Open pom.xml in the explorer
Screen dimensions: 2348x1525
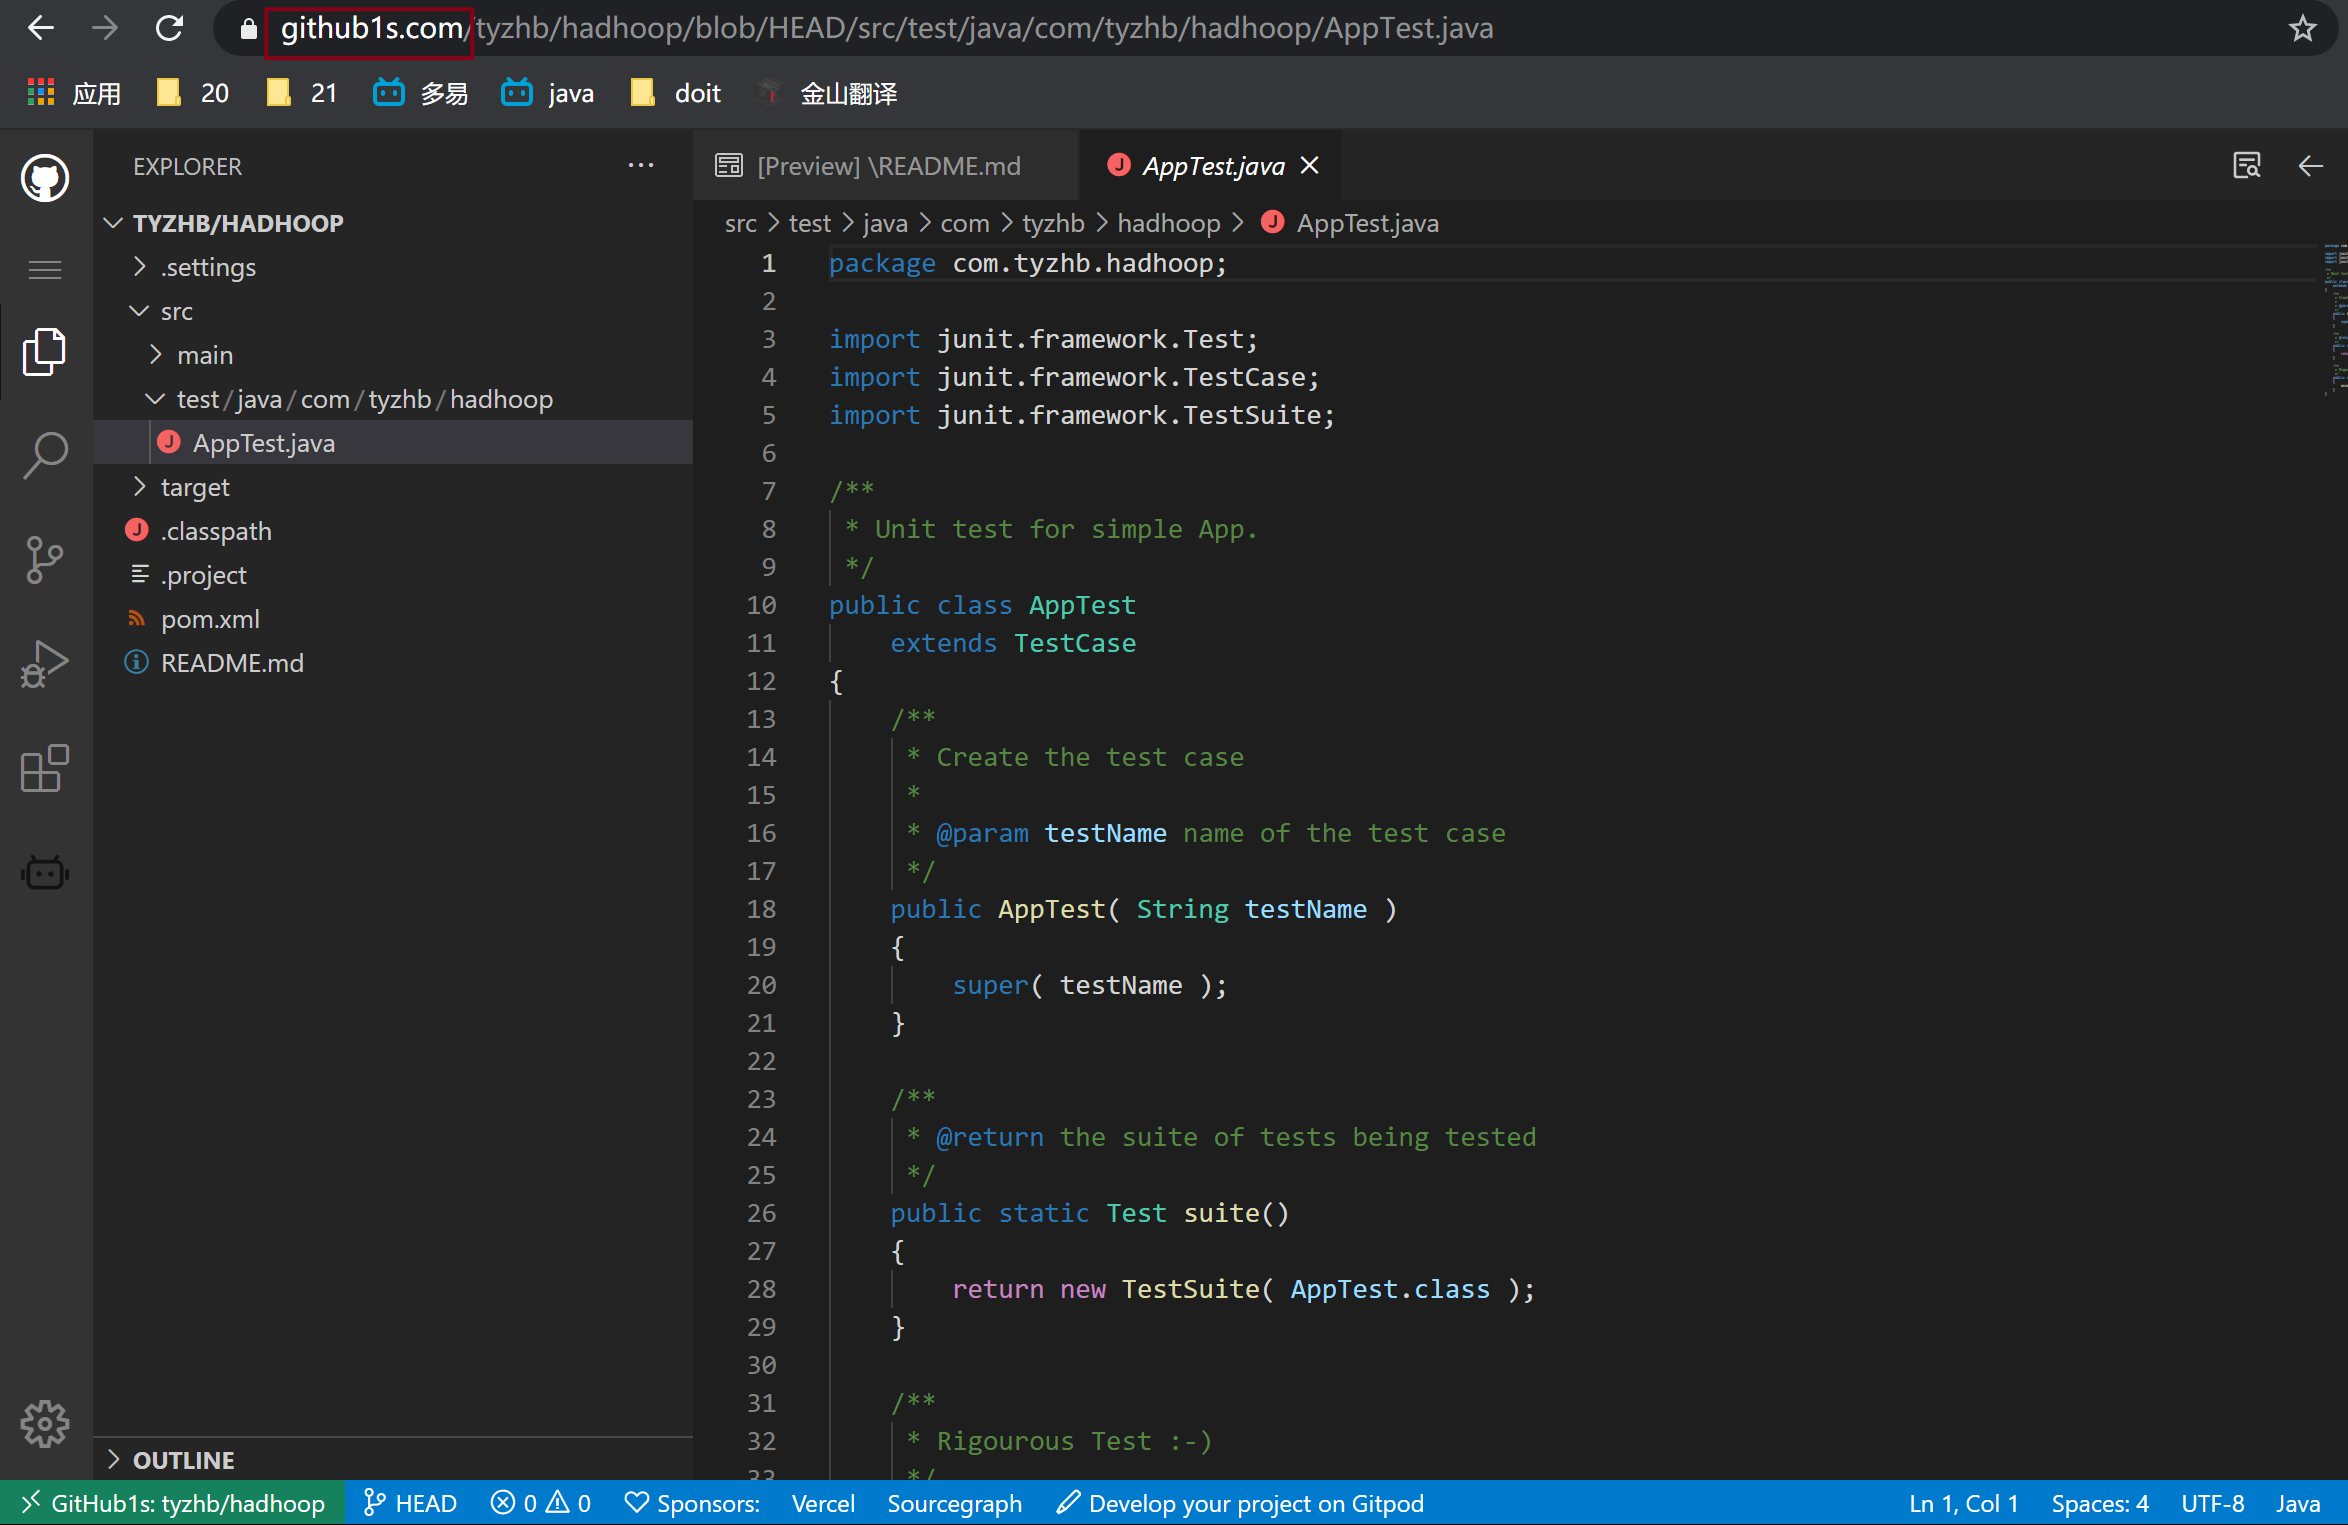coord(210,619)
